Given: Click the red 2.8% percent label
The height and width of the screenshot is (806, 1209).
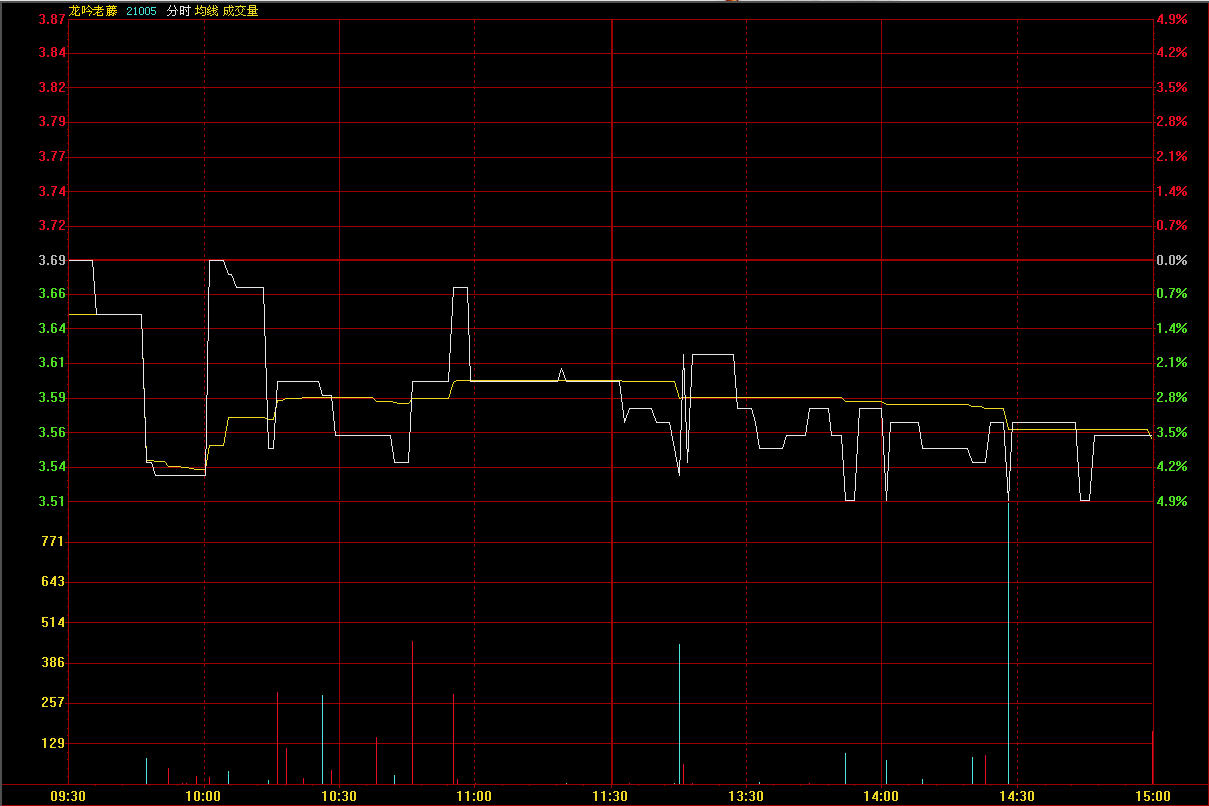Looking at the screenshot, I should (1171, 122).
